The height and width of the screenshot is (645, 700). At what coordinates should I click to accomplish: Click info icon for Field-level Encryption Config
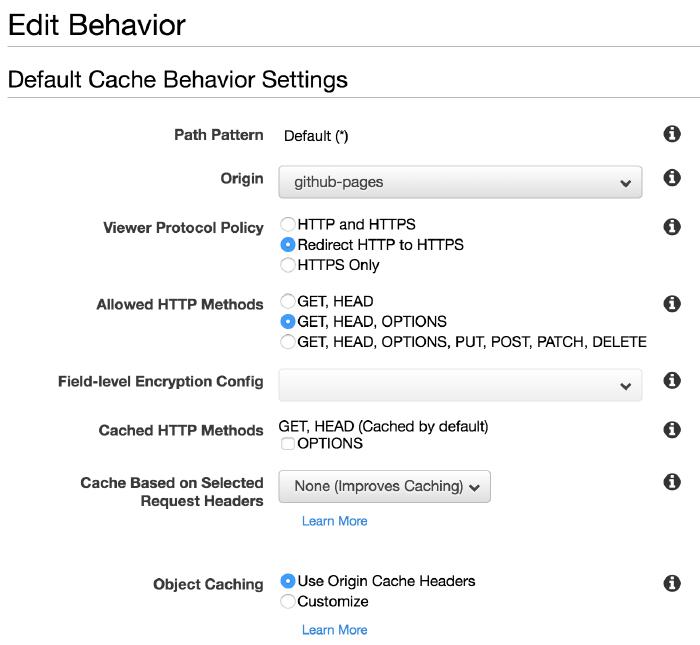click(672, 380)
